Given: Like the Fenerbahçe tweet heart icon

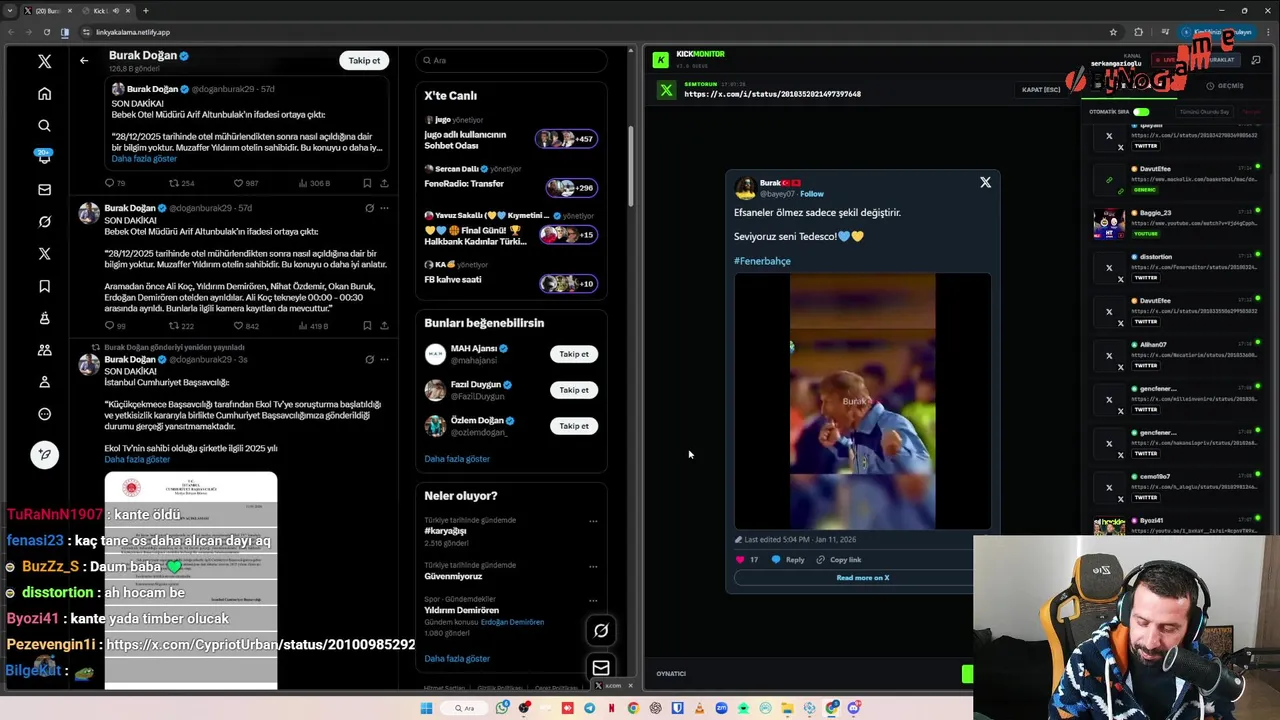Looking at the screenshot, I should click(x=740, y=560).
